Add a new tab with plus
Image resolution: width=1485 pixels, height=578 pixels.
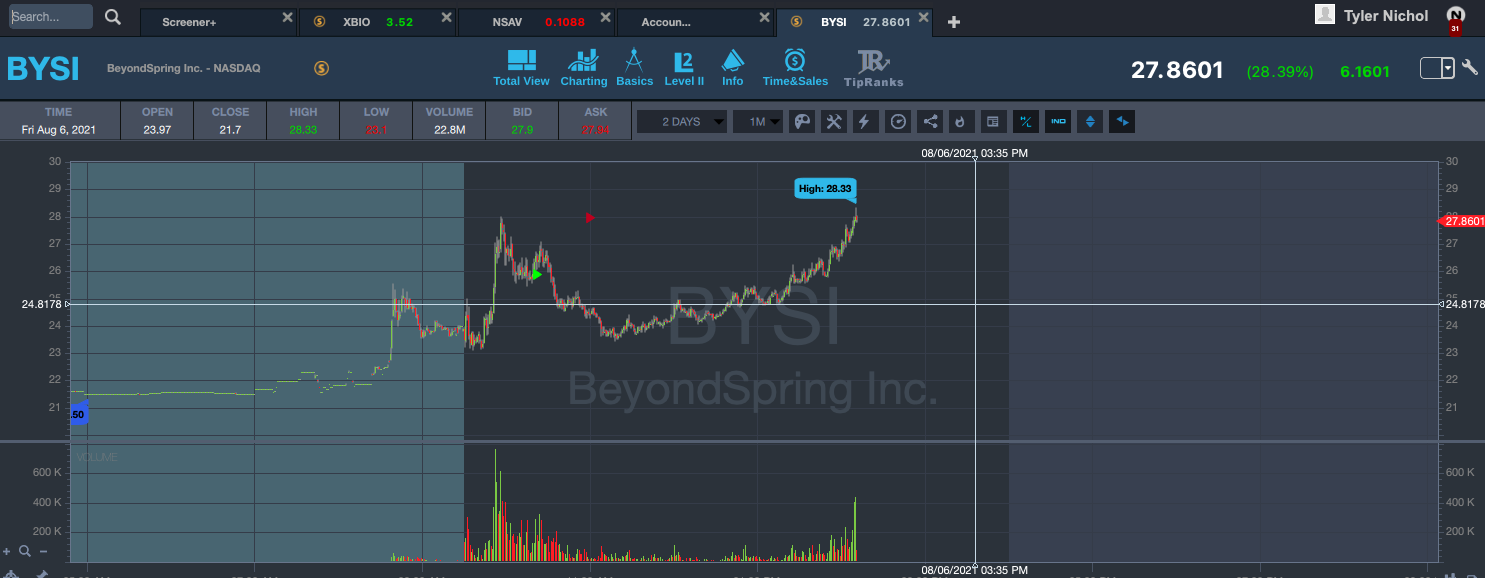tap(954, 21)
